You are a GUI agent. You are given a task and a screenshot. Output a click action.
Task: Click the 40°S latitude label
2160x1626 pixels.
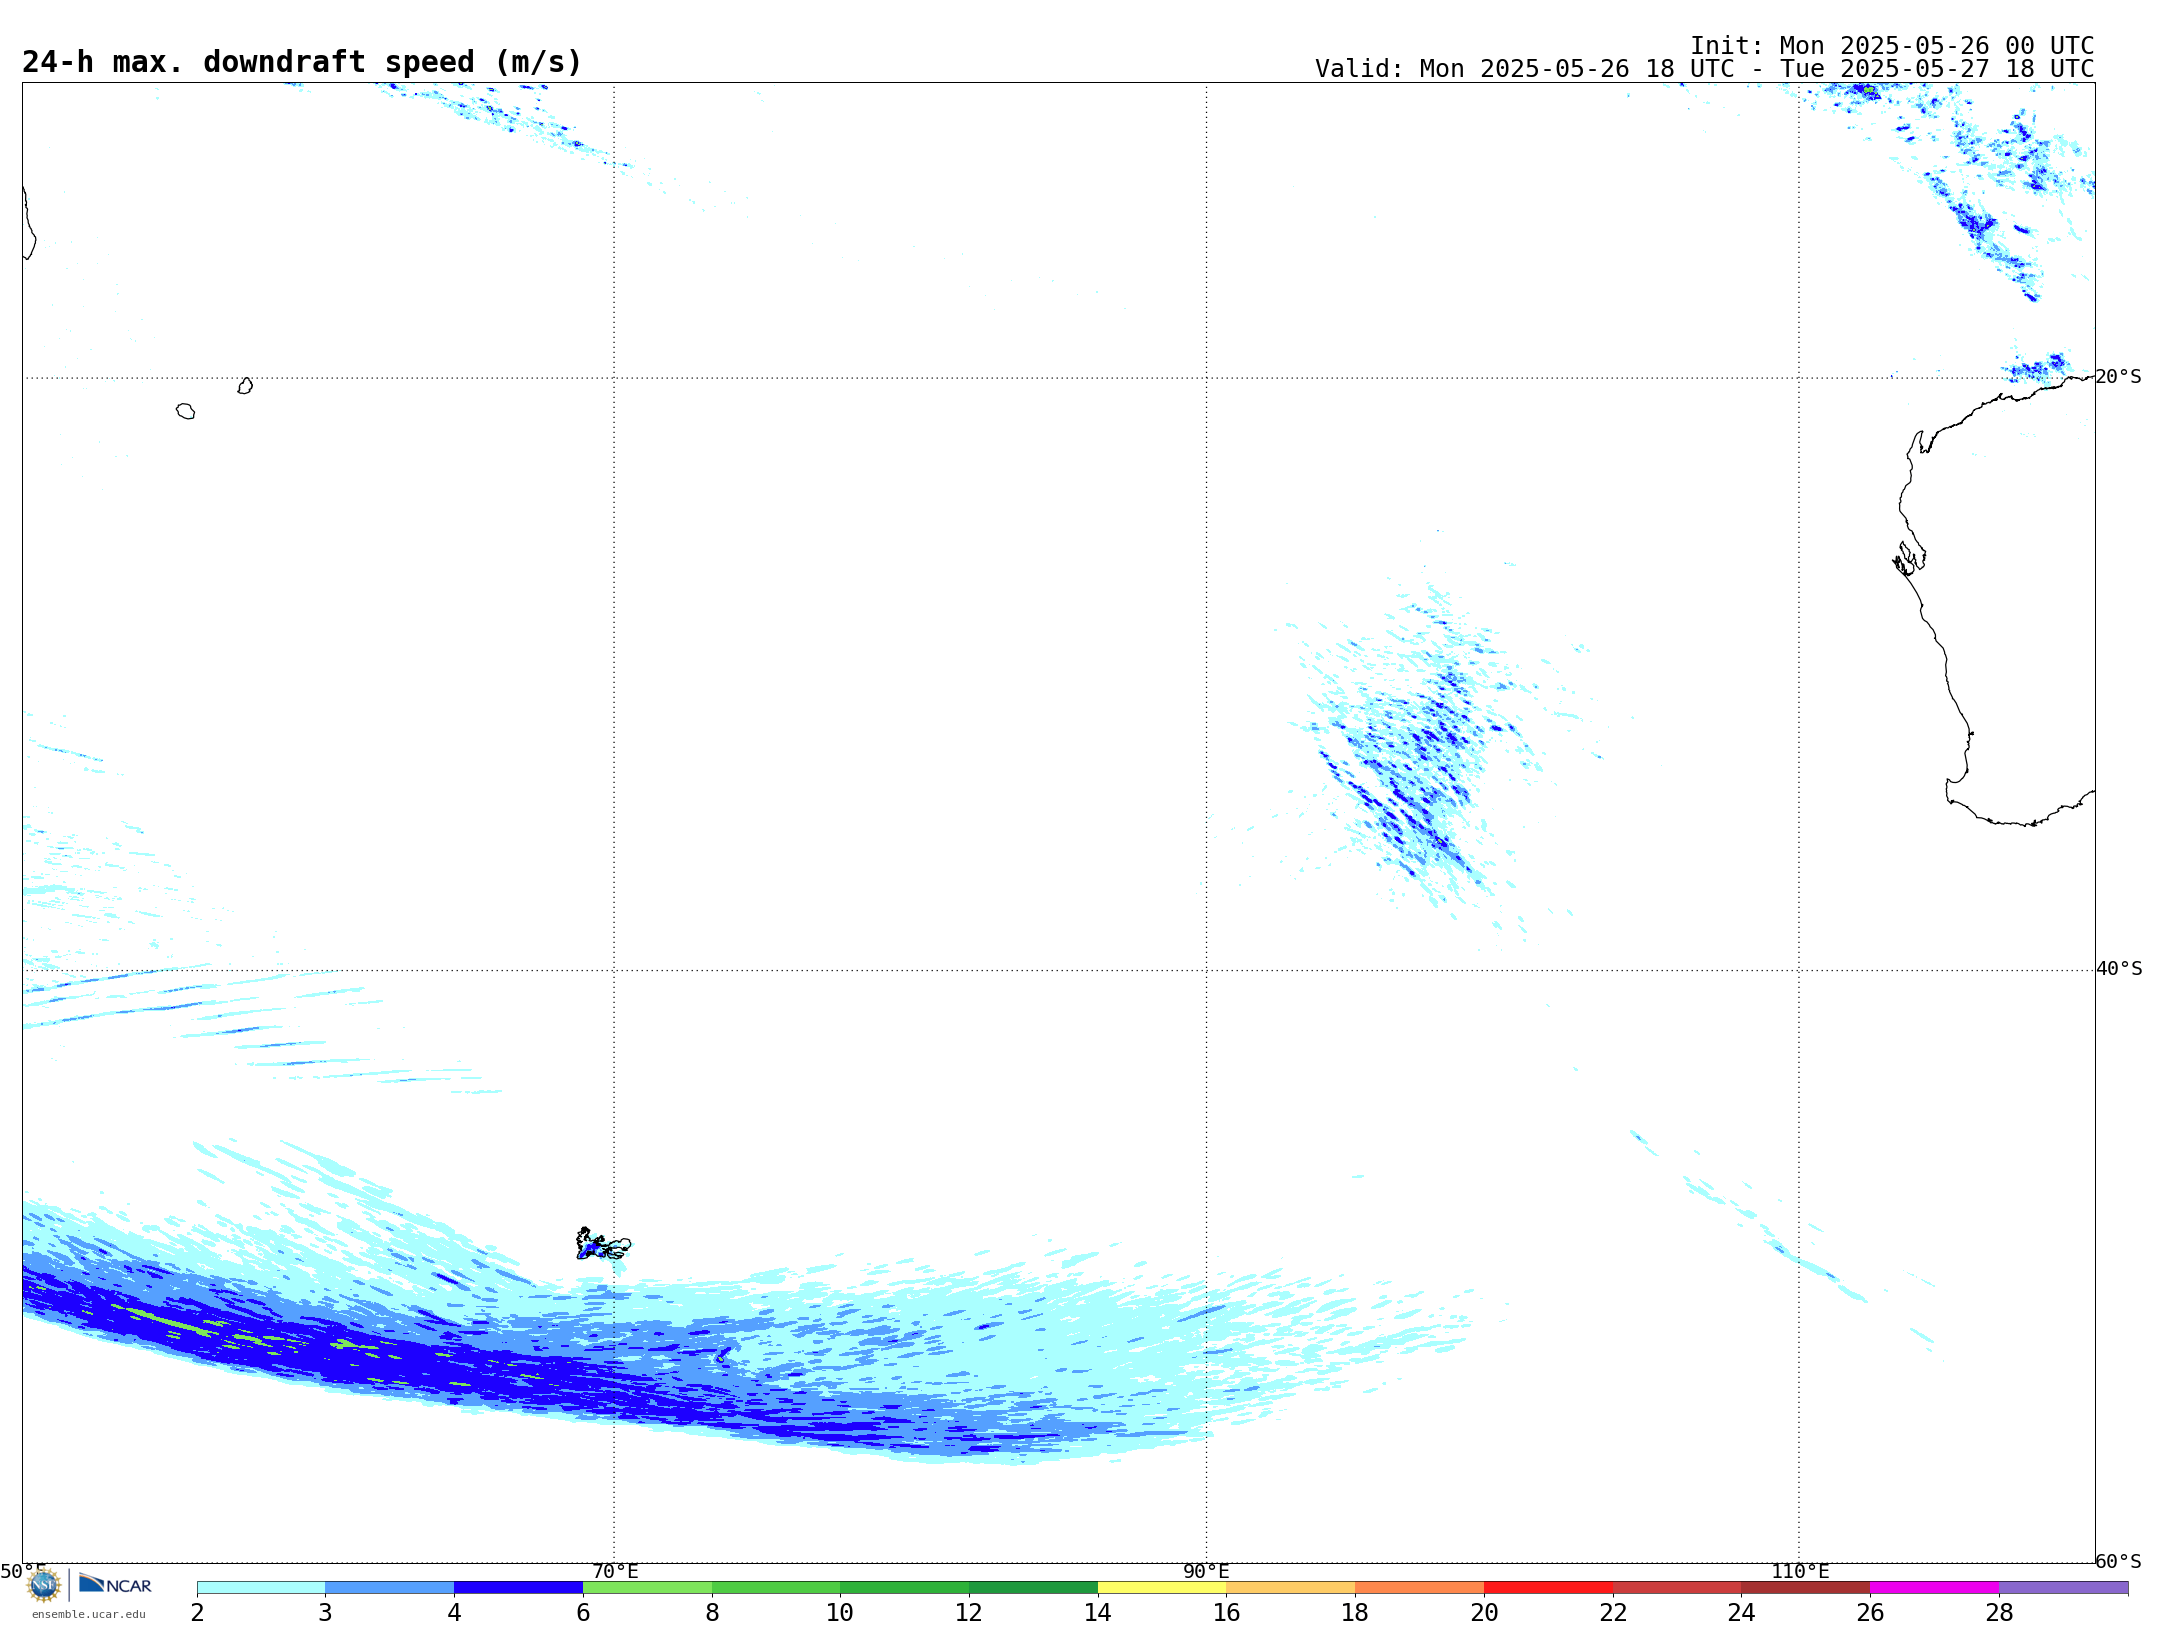(2119, 969)
